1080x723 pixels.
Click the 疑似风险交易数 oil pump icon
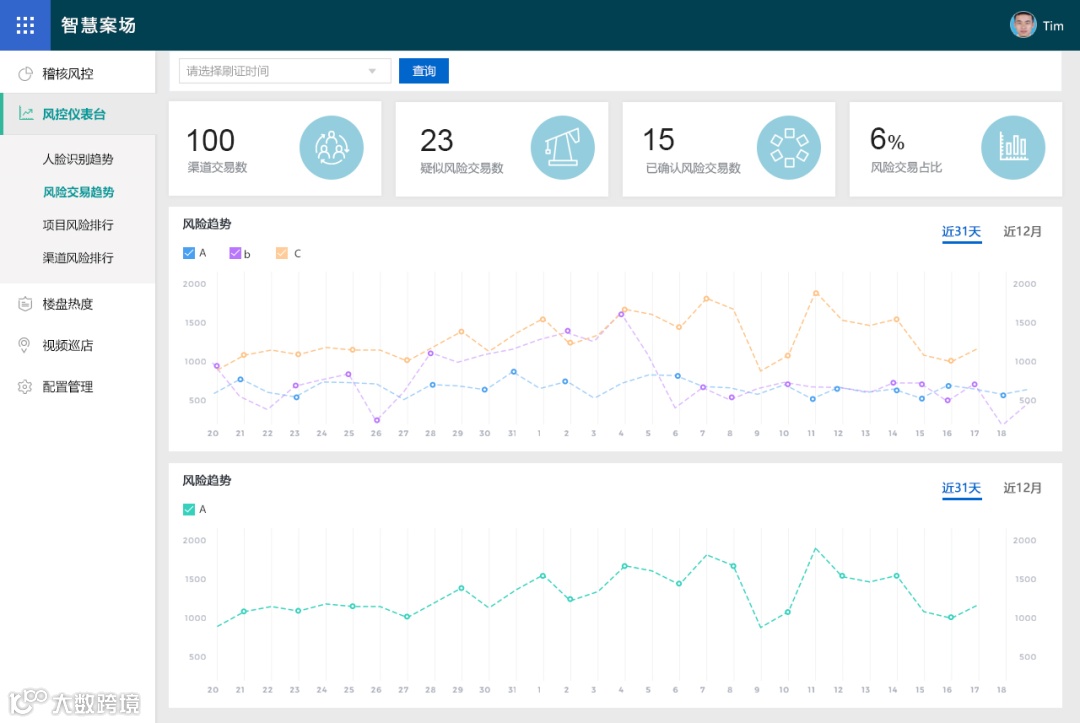[562, 147]
